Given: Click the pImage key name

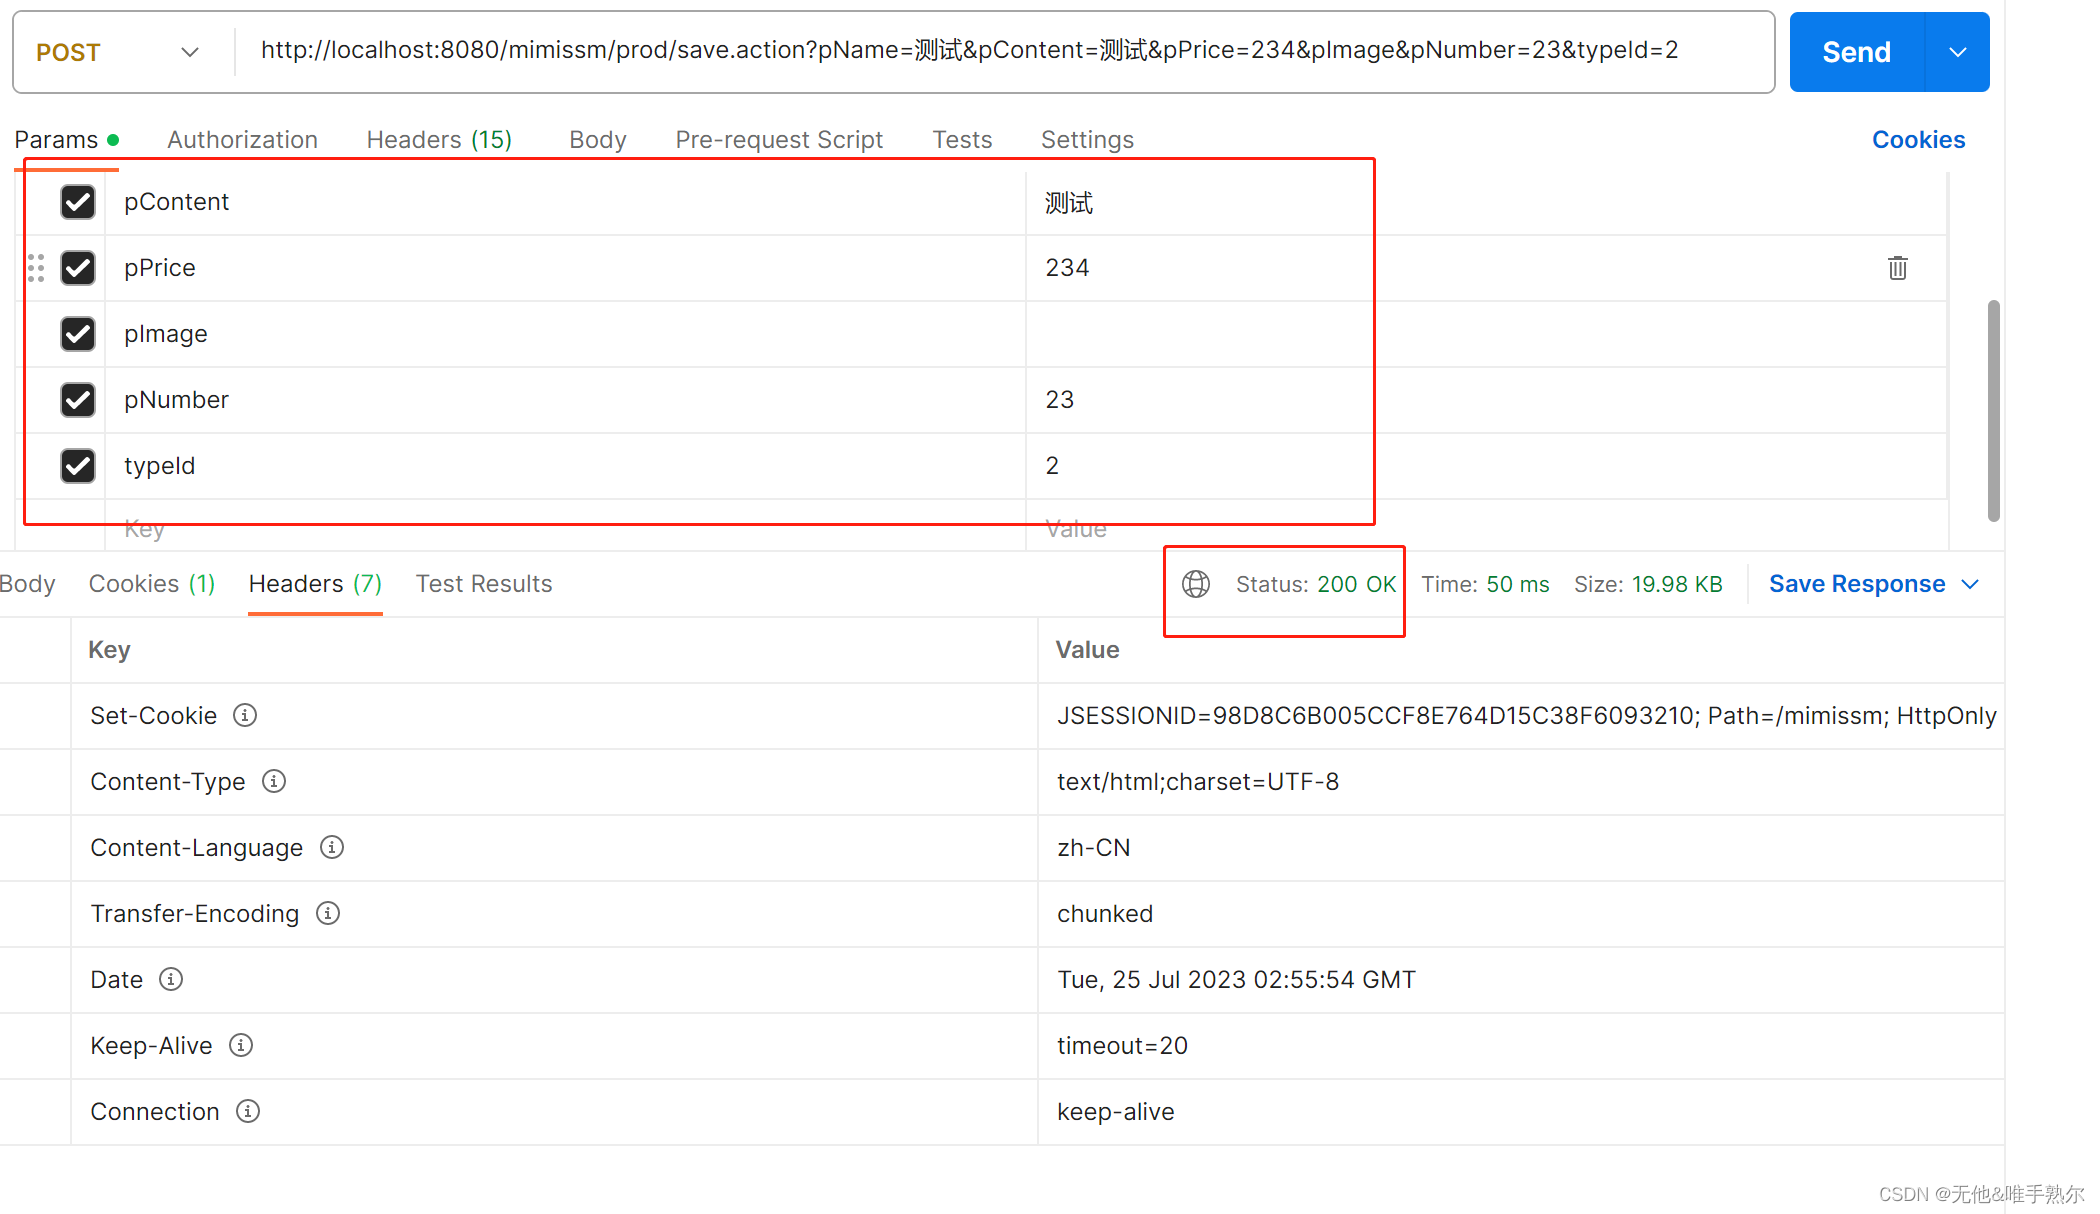Looking at the screenshot, I should point(166,334).
